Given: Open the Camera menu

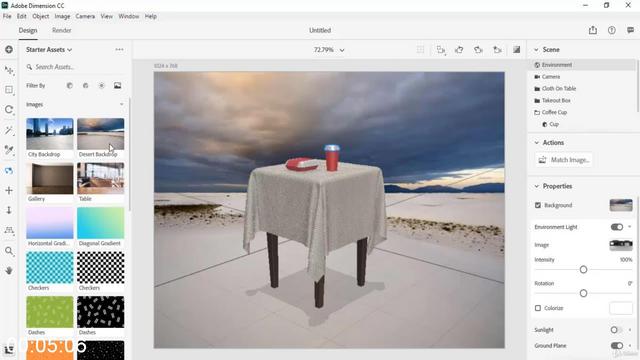Looking at the screenshot, I should point(85,16).
